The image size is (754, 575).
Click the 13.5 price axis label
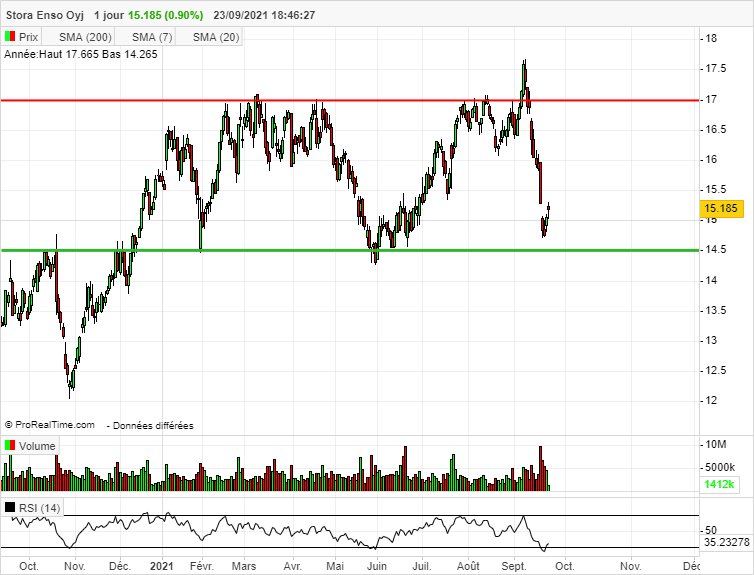pyautogui.click(x=716, y=310)
